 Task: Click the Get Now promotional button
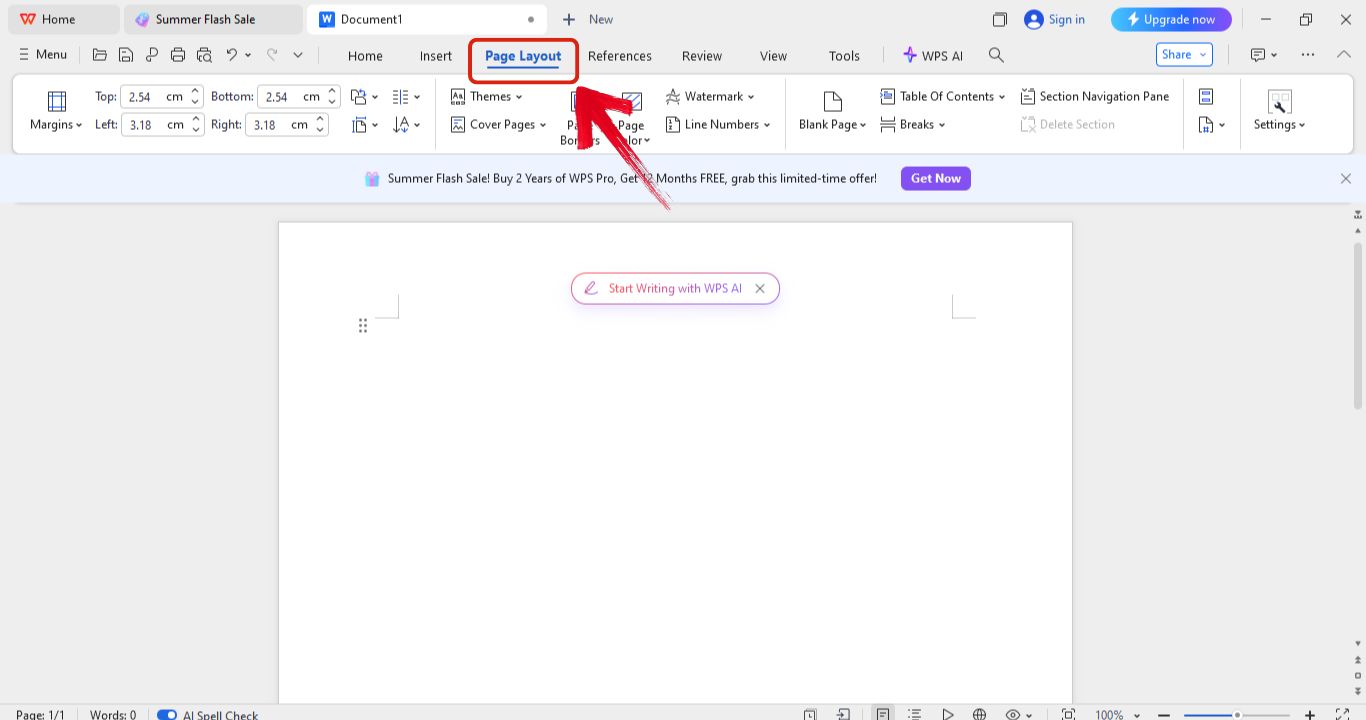click(x=934, y=178)
